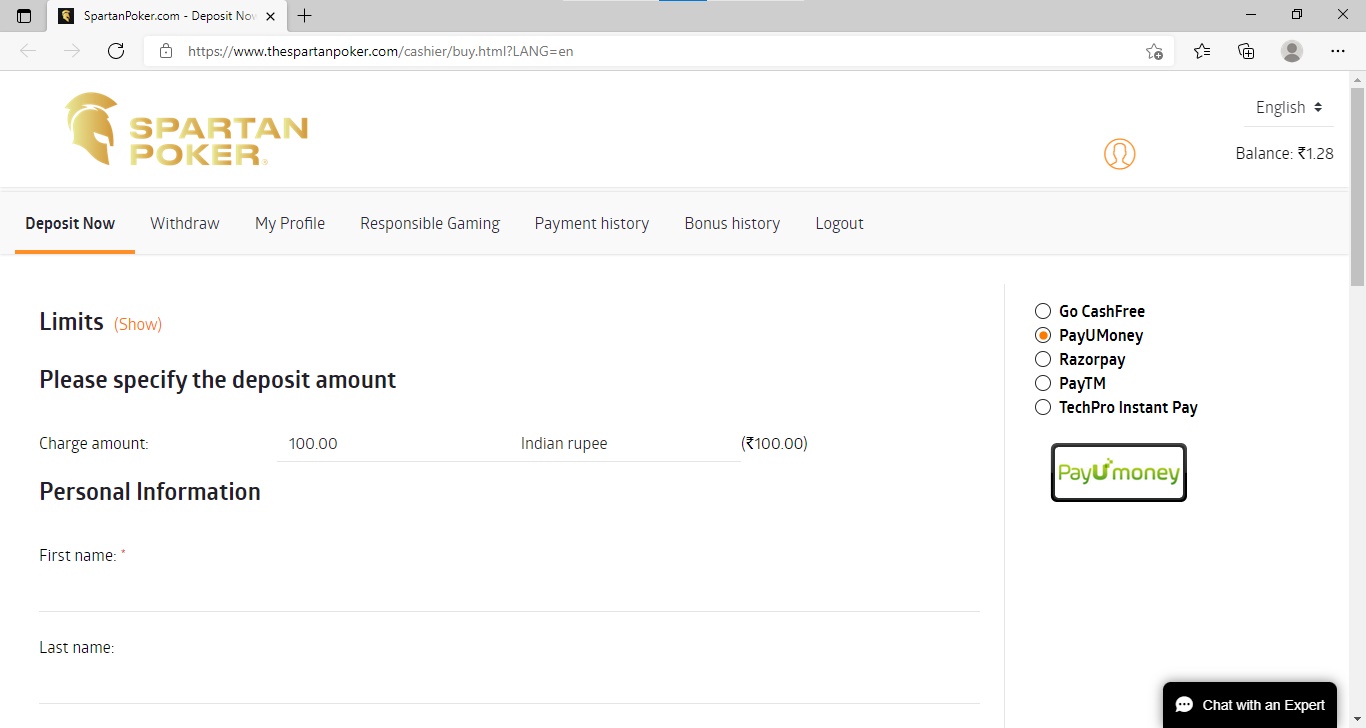
Task: Open Bonus history tab
Action: click(732, 223)
